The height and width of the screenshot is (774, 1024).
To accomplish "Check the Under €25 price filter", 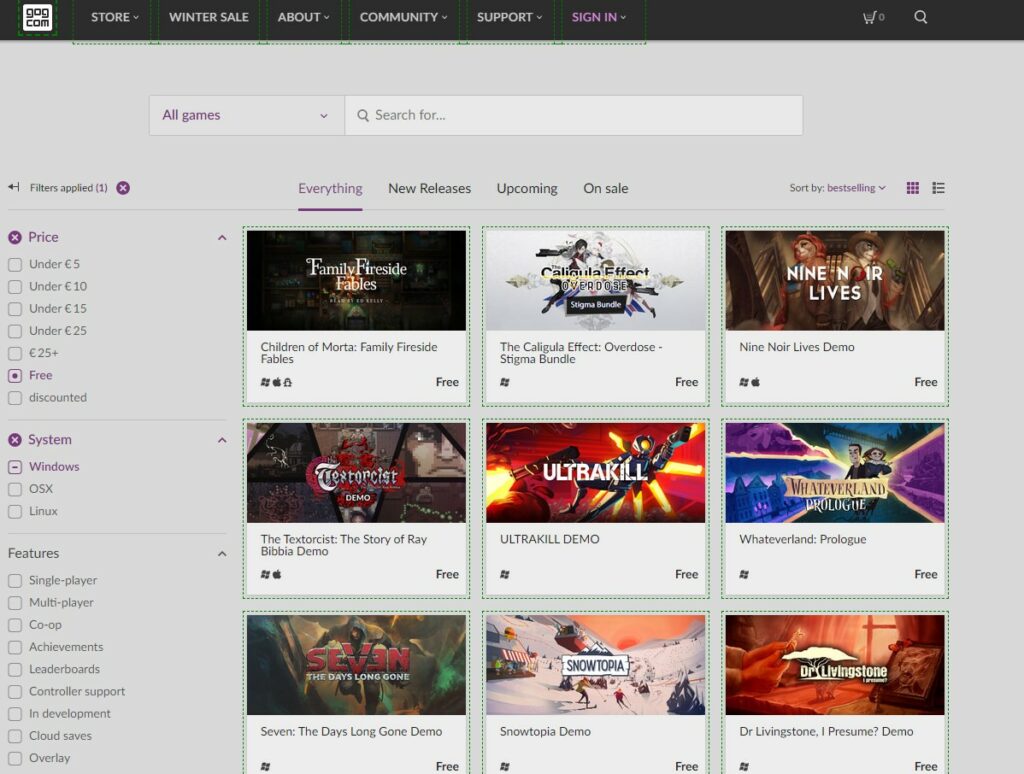I will (15, 331).
